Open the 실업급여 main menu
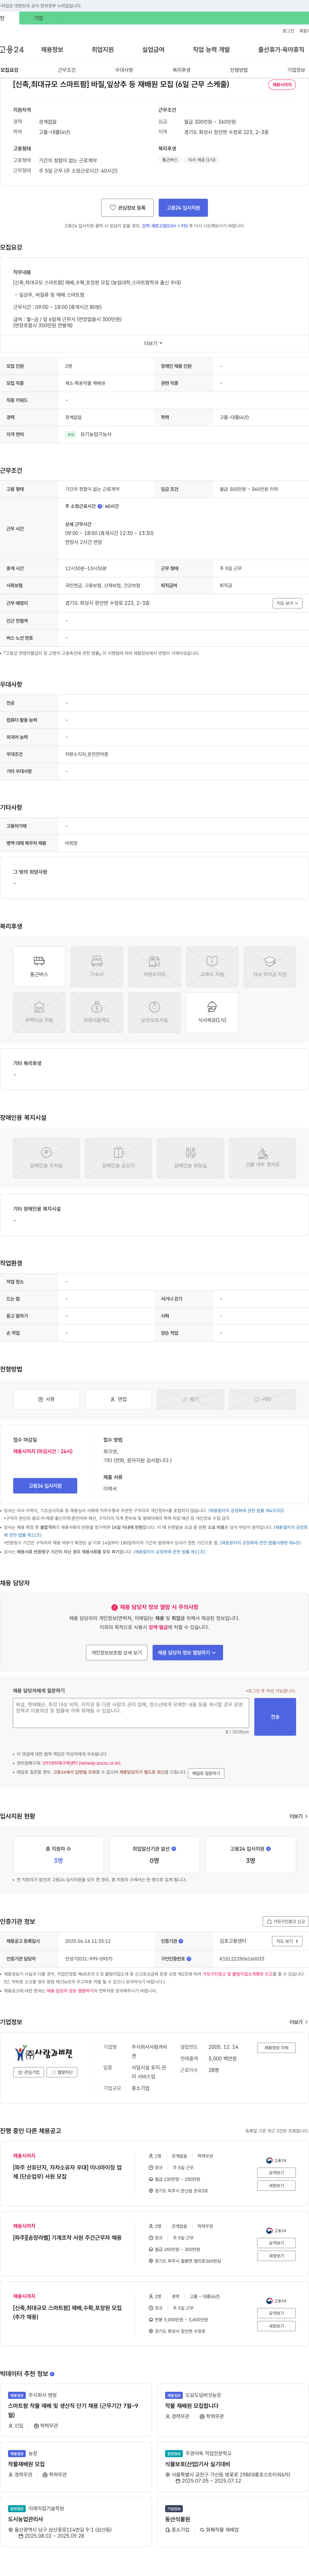Image resolution: width=309 pixels, height=2576 pixels. (153, 49)
